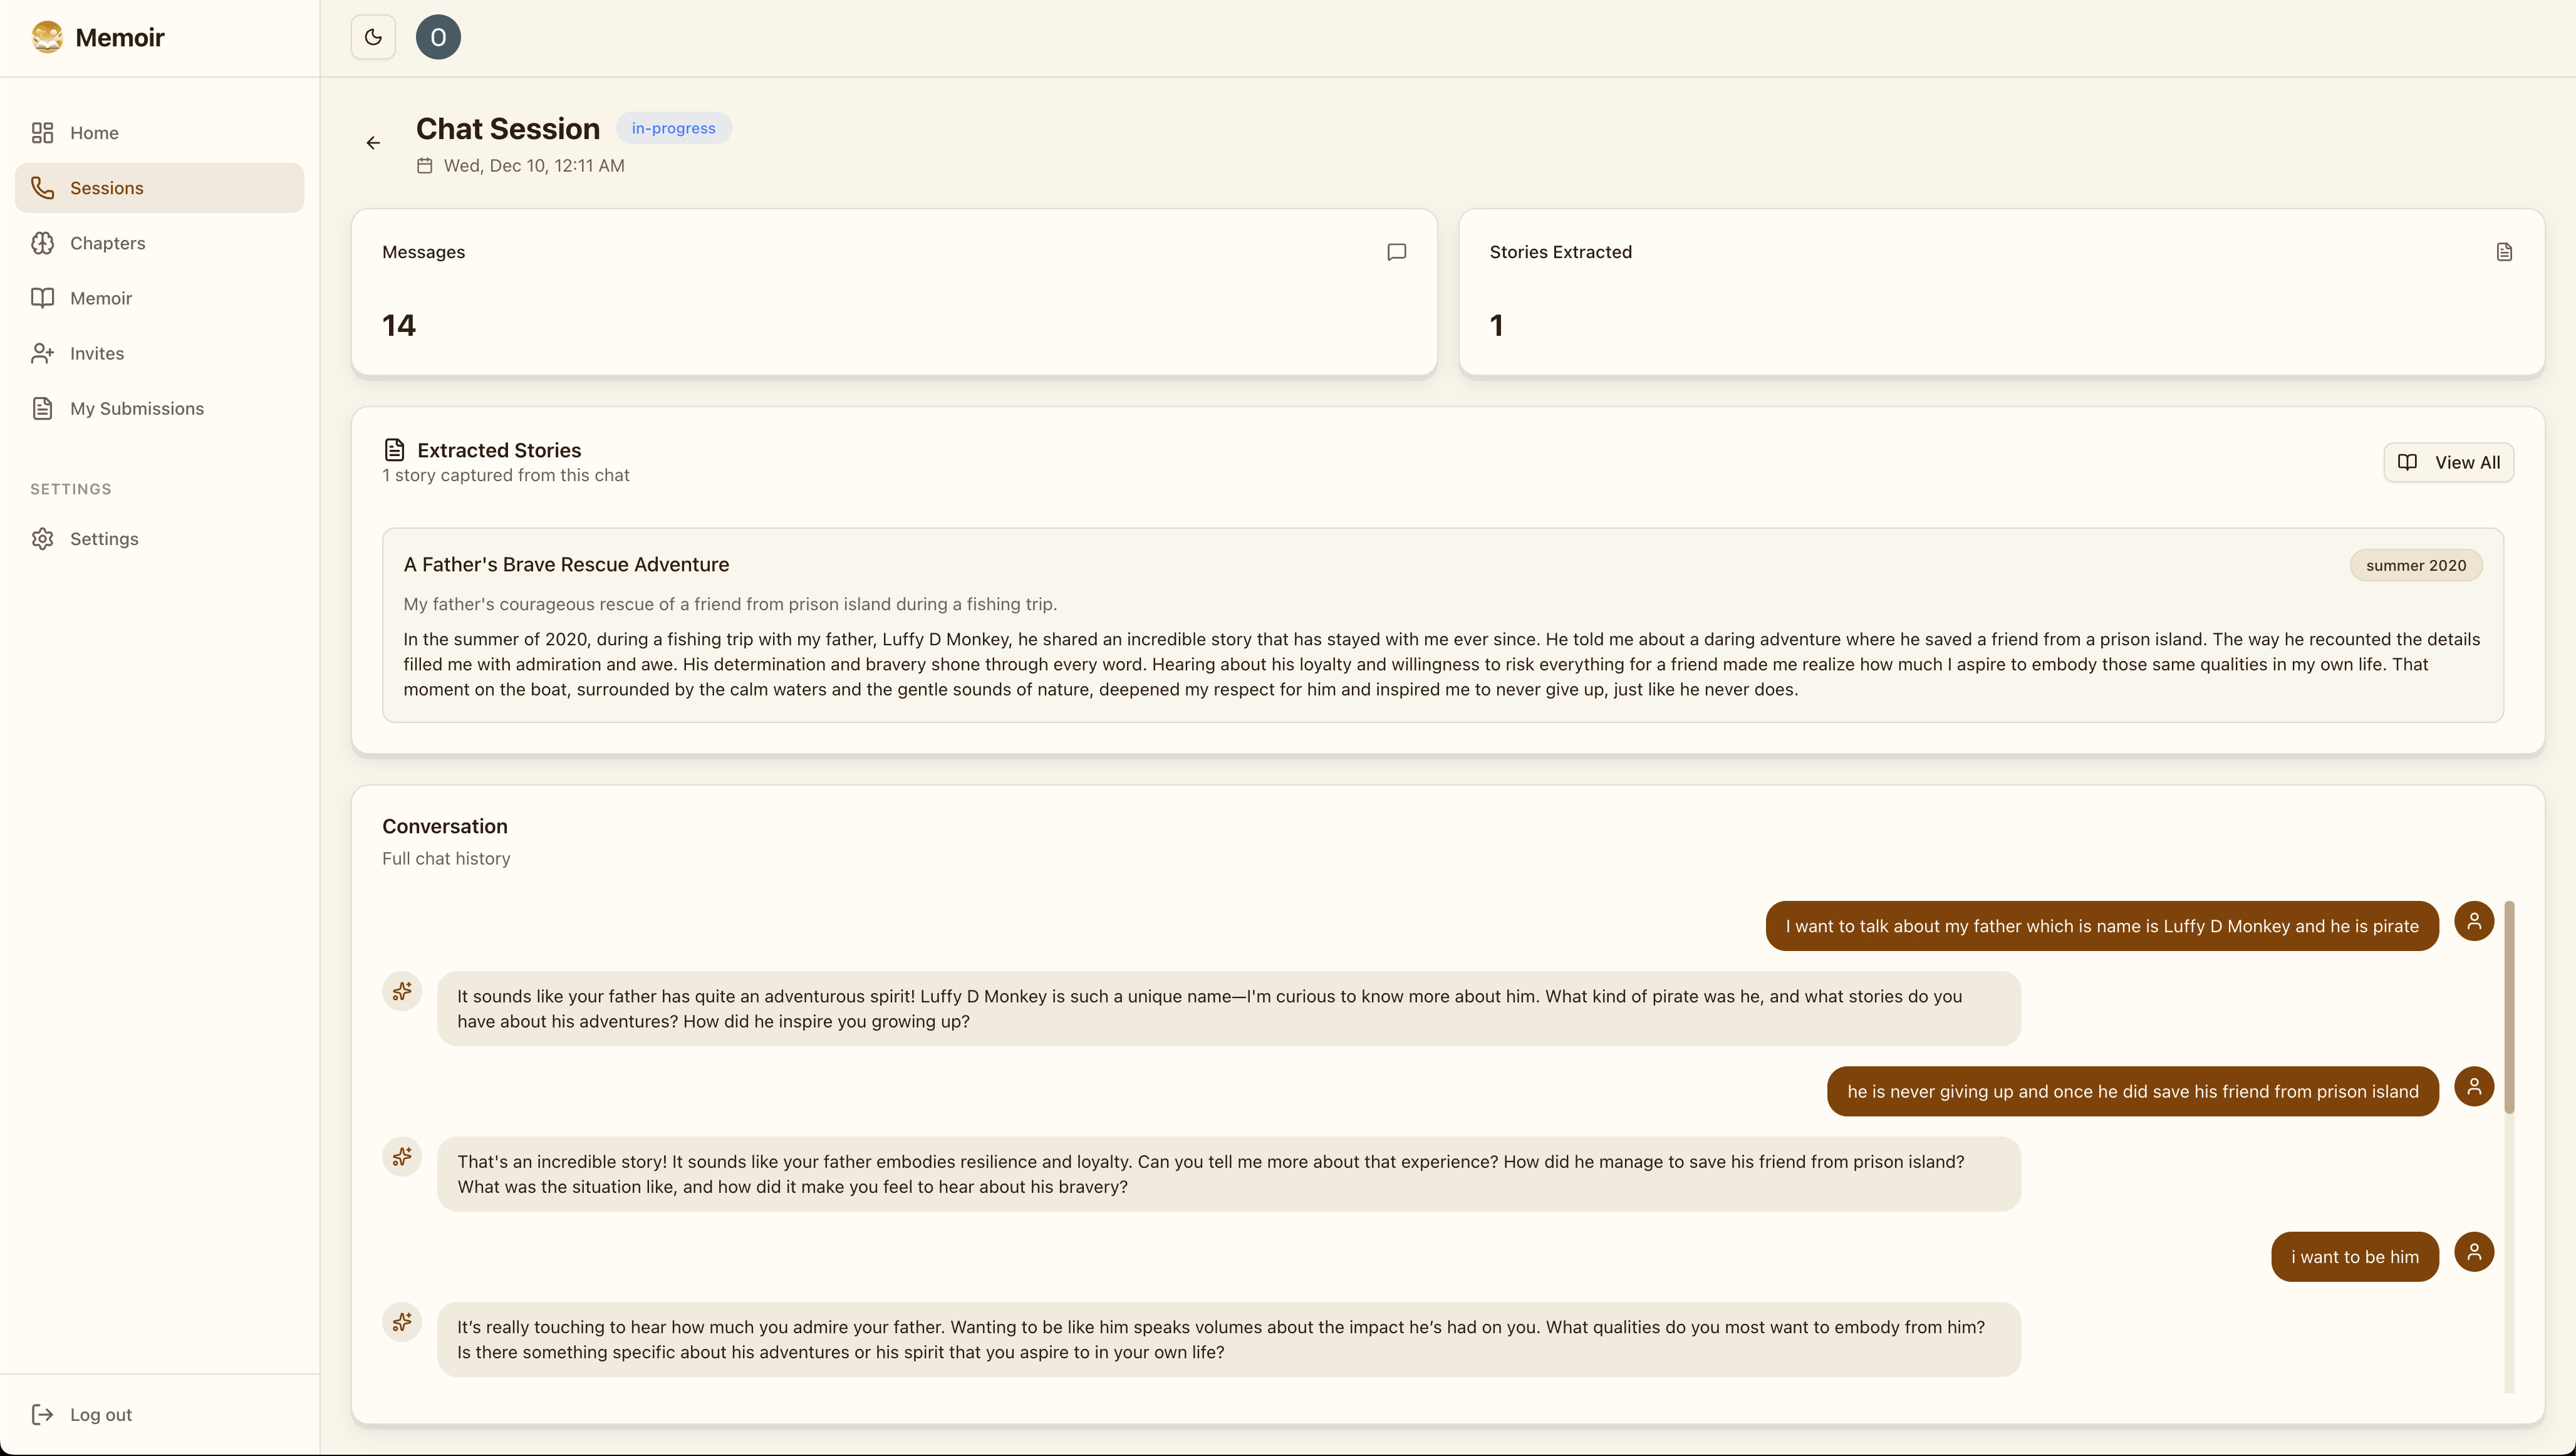Select Sessions in the sidebar
This screenshot has height=1456, width=2576.
click(106, 188)
